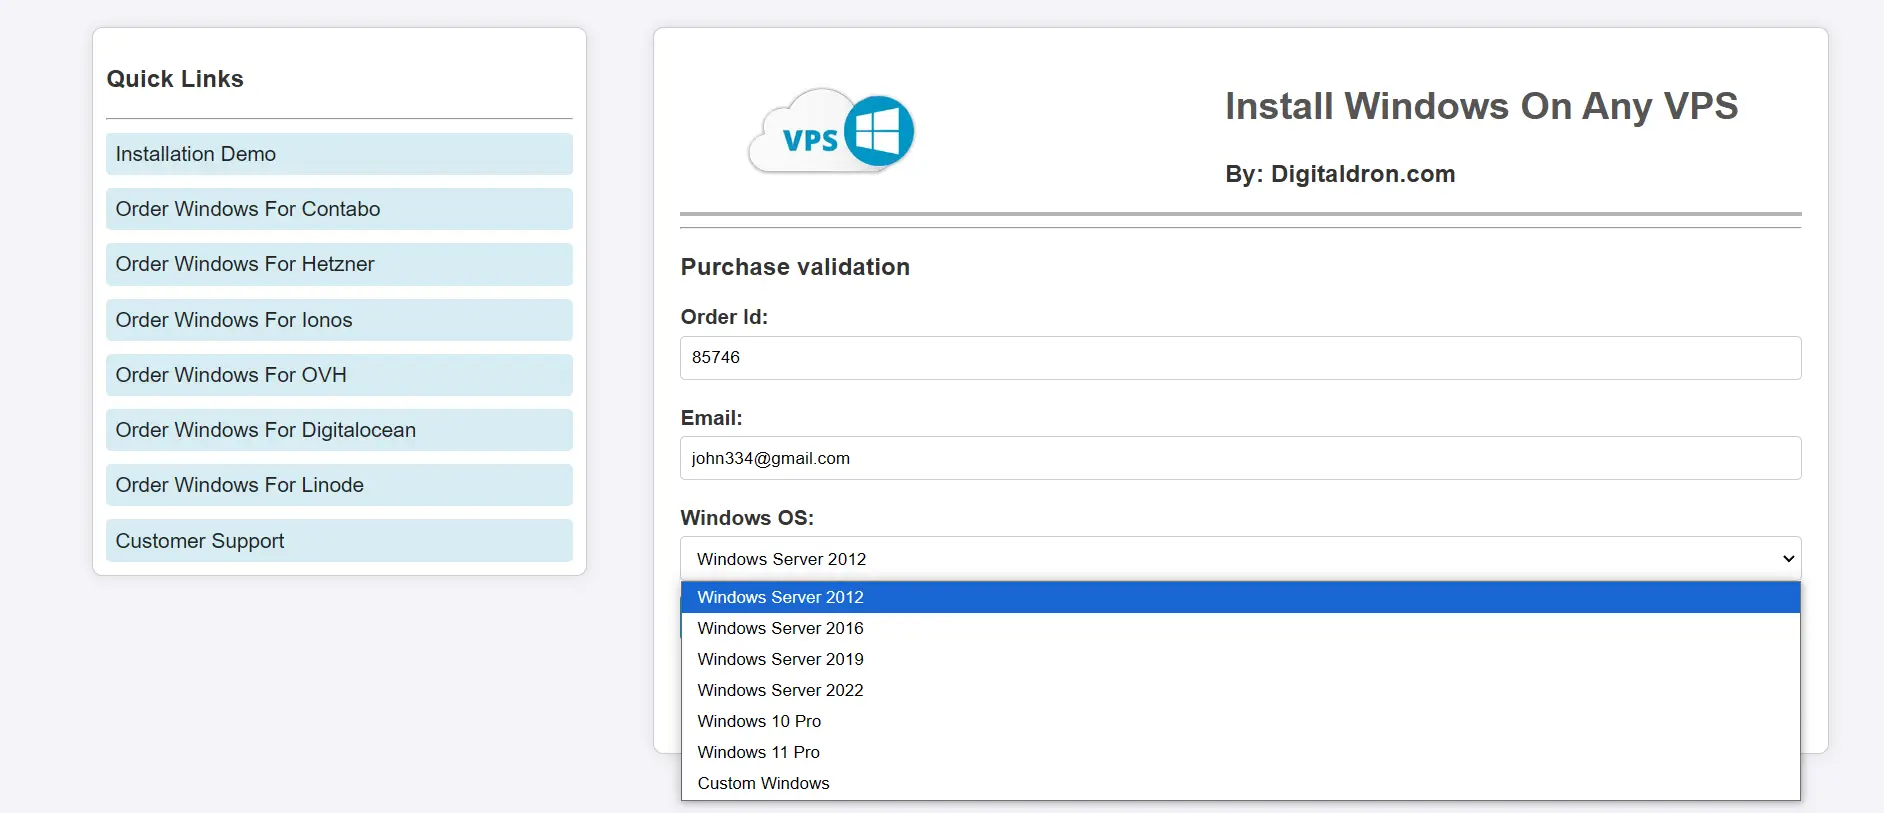Click the Email: label

coord(711,418)
